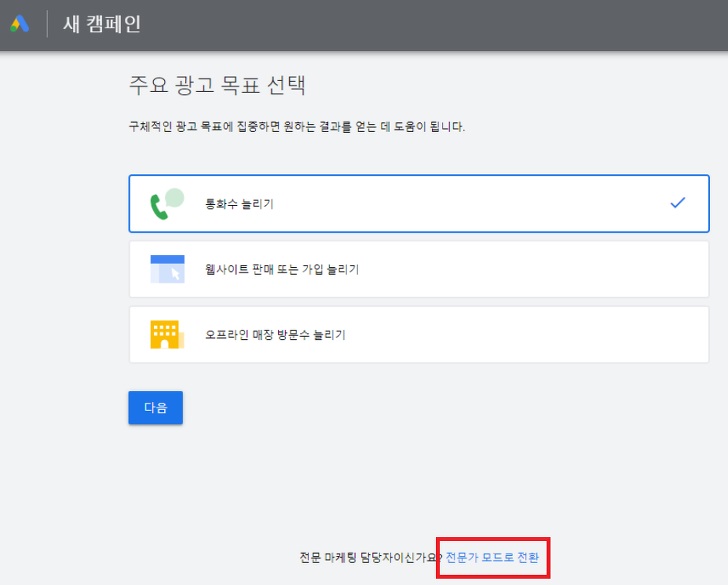The width and height of the screenshot is (728, 585).
Task: Select the 통화수 늘리기 goal card
Action: [x=419, y=204]
